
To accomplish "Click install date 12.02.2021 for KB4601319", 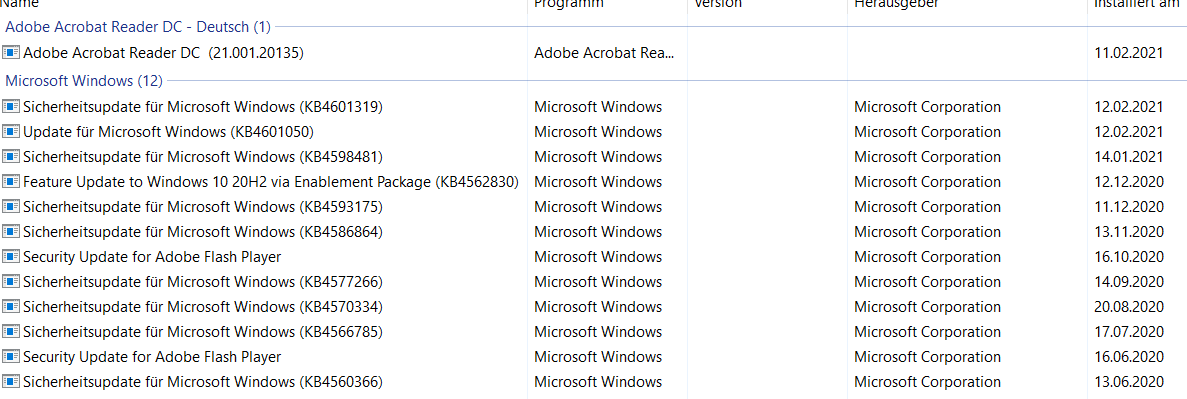I will point(1129,107).
